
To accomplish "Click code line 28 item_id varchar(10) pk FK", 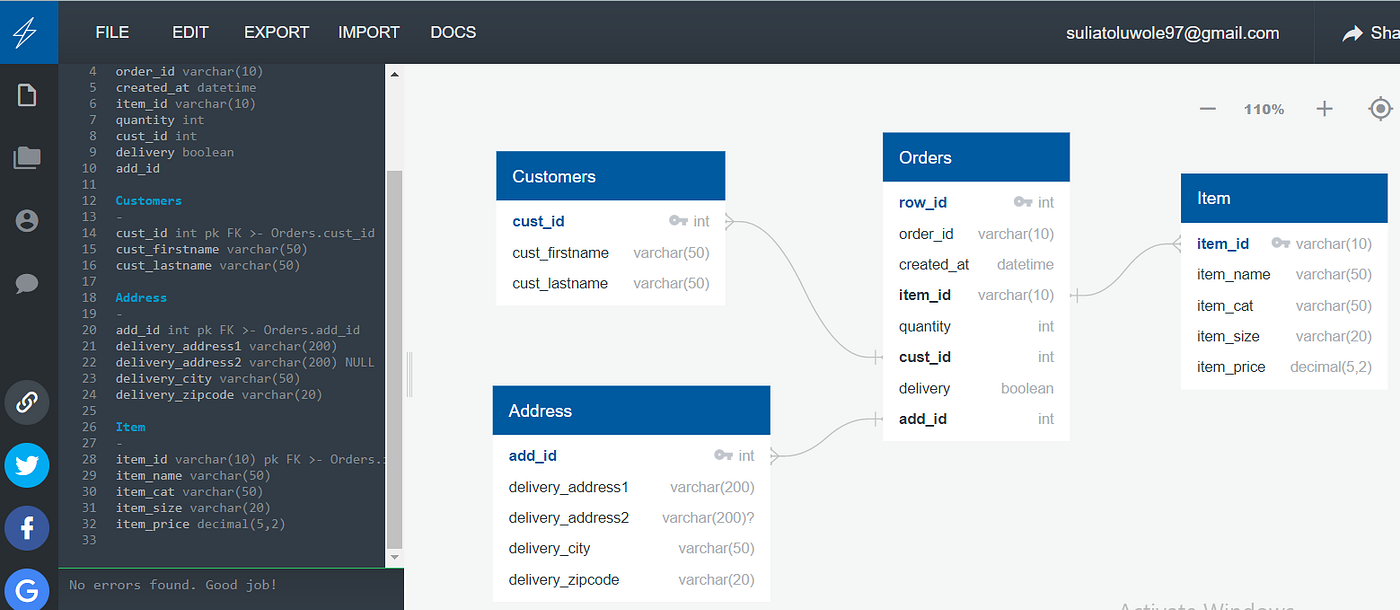I will (250, 459).
